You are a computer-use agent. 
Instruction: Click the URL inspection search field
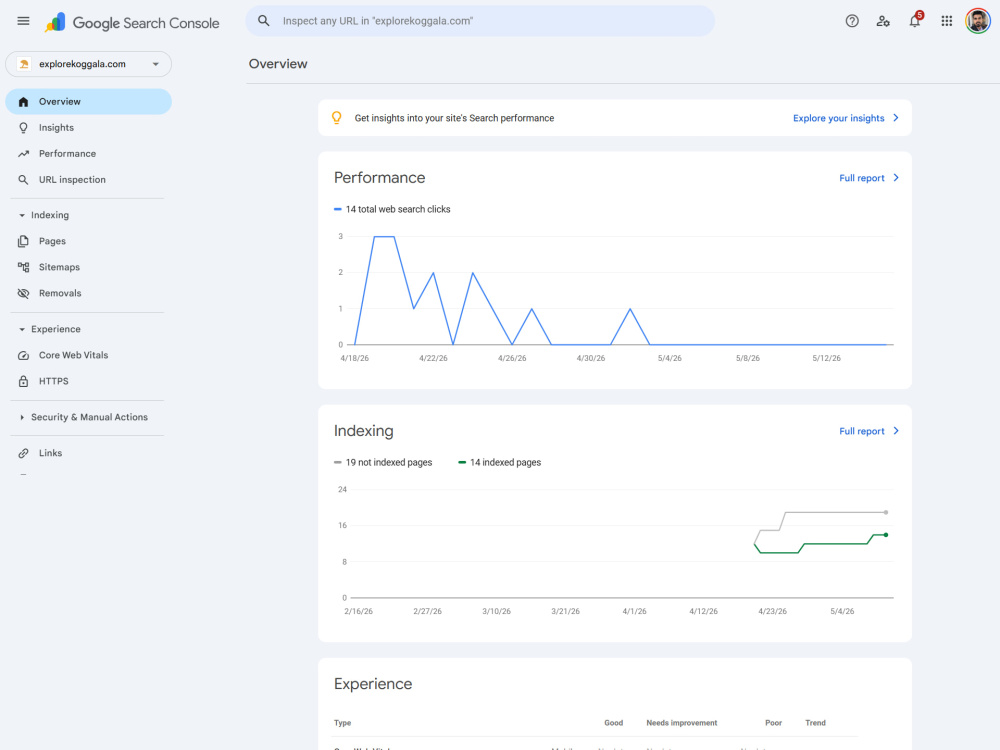tap(480, 21)
